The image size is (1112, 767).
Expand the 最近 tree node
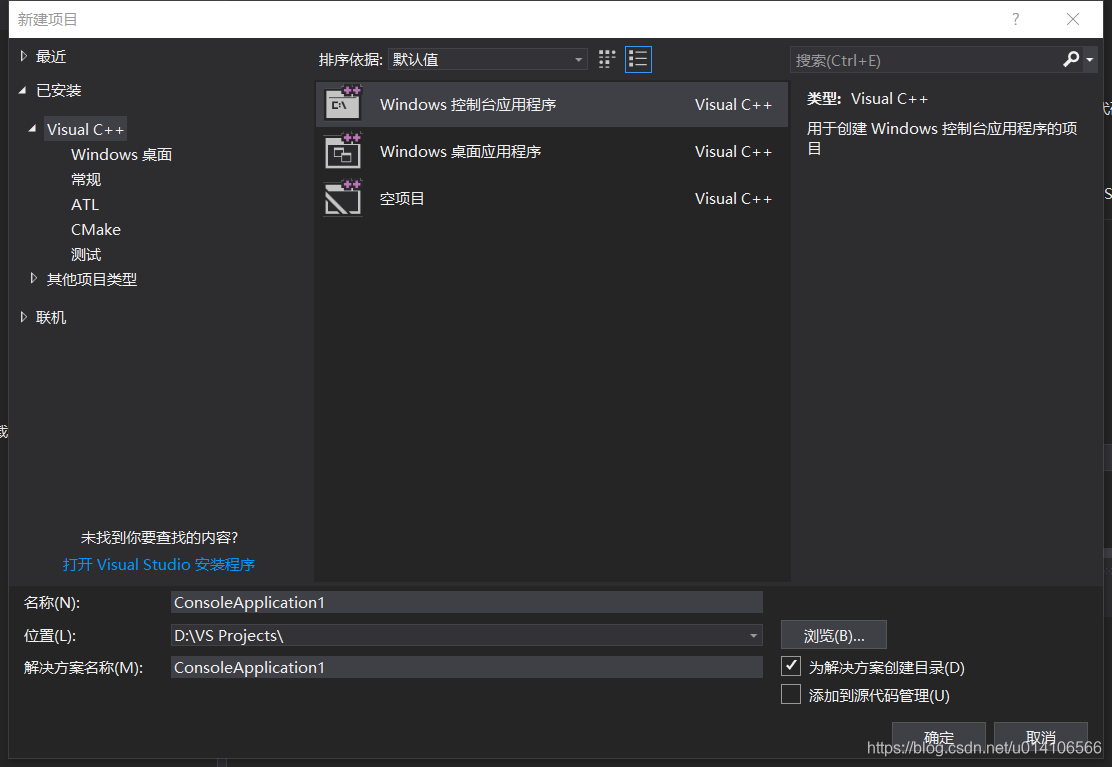23,56
